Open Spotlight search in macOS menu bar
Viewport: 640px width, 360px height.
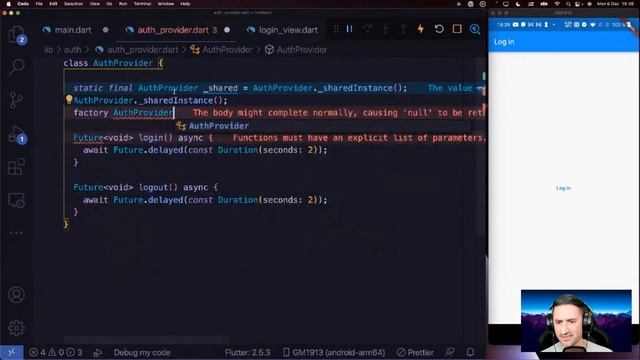(x=568, y=4)
